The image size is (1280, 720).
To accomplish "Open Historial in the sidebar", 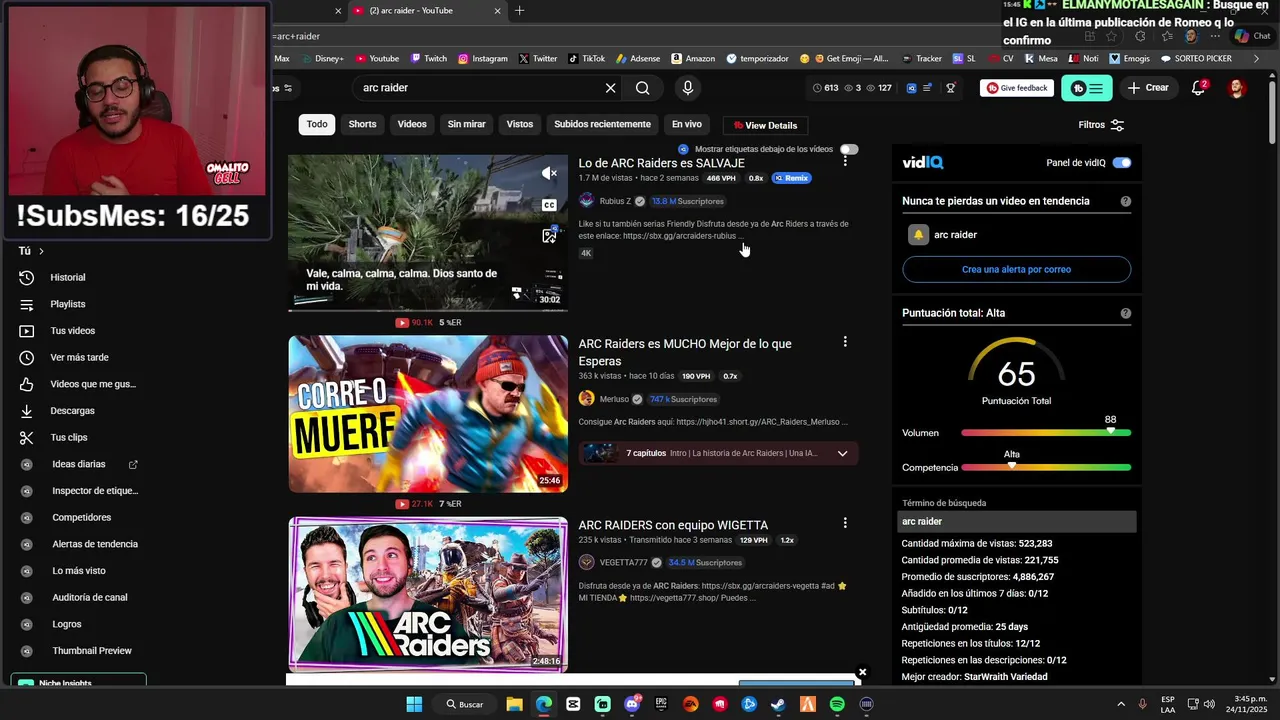I will pos(68,277).
